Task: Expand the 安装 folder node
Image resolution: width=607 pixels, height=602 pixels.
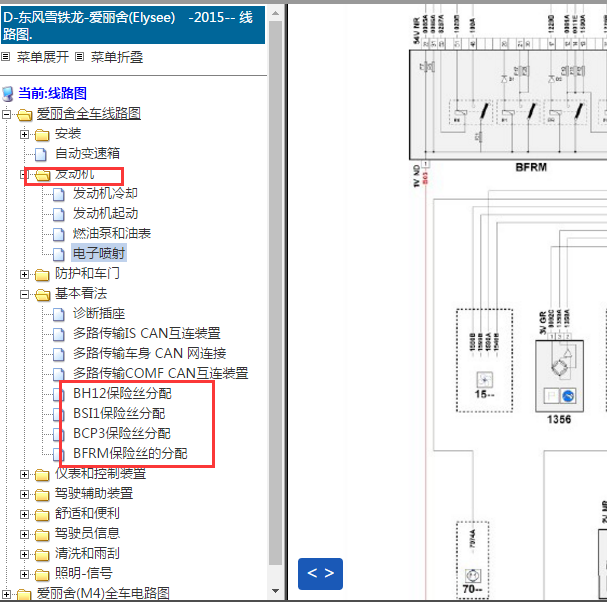Action: click(x=24, y=134)
